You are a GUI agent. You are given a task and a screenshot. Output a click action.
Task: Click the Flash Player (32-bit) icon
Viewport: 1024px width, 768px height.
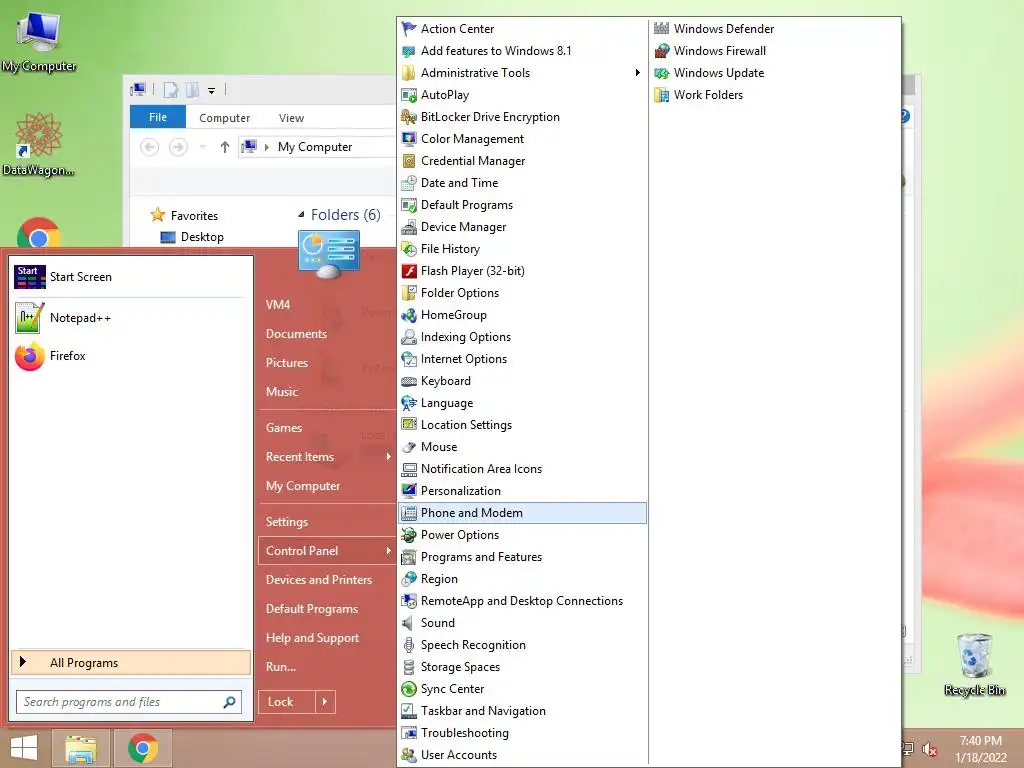[x=409, y=271]
